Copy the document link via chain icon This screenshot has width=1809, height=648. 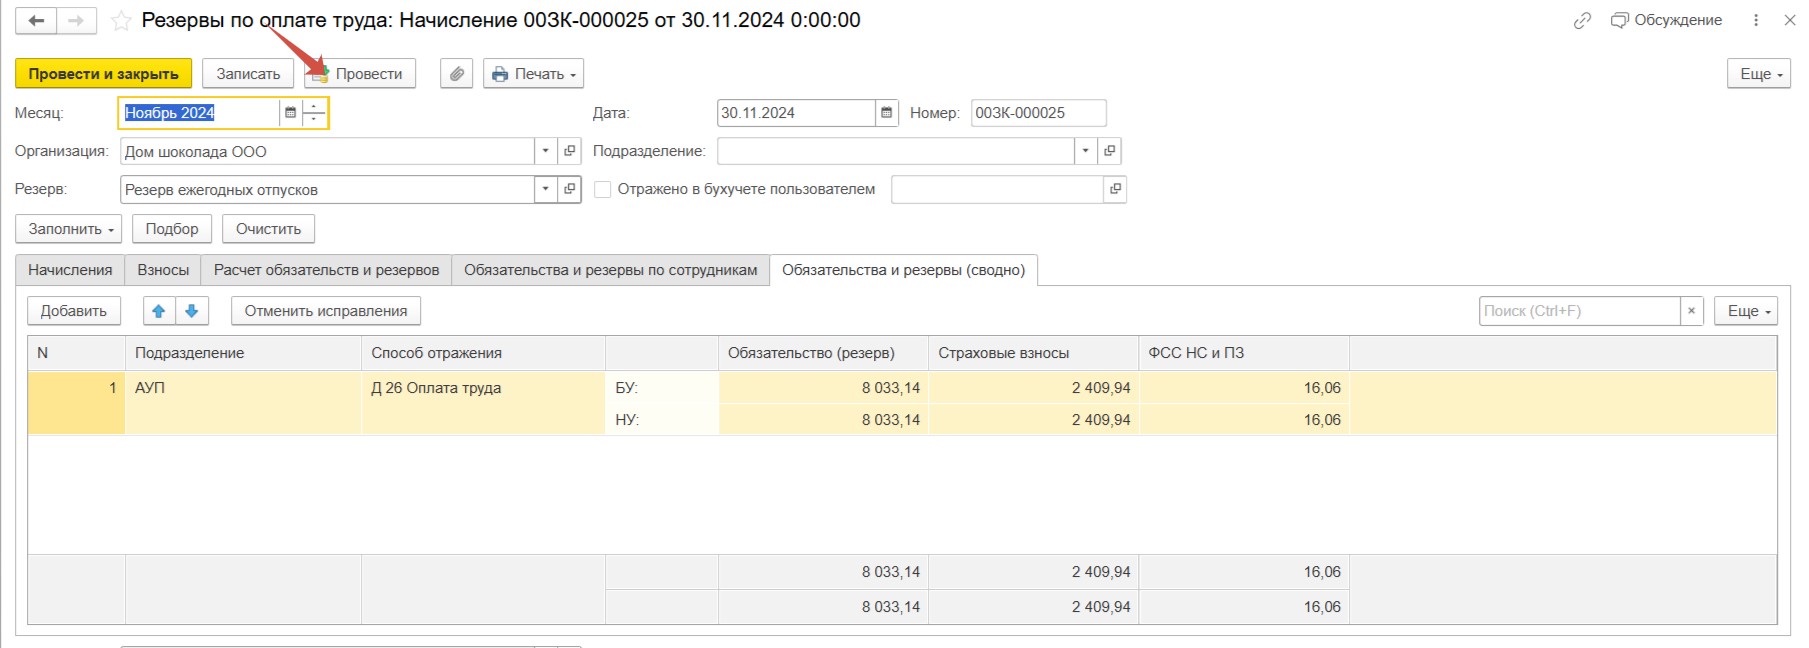click(1581, 21)
